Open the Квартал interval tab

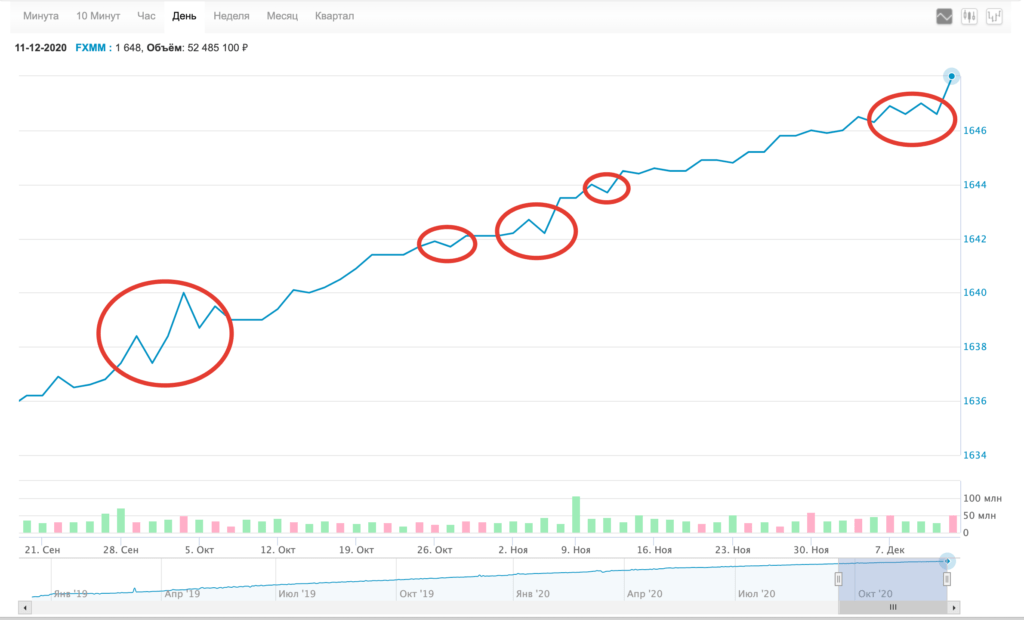pyautogui.click(x=334, y=17)
